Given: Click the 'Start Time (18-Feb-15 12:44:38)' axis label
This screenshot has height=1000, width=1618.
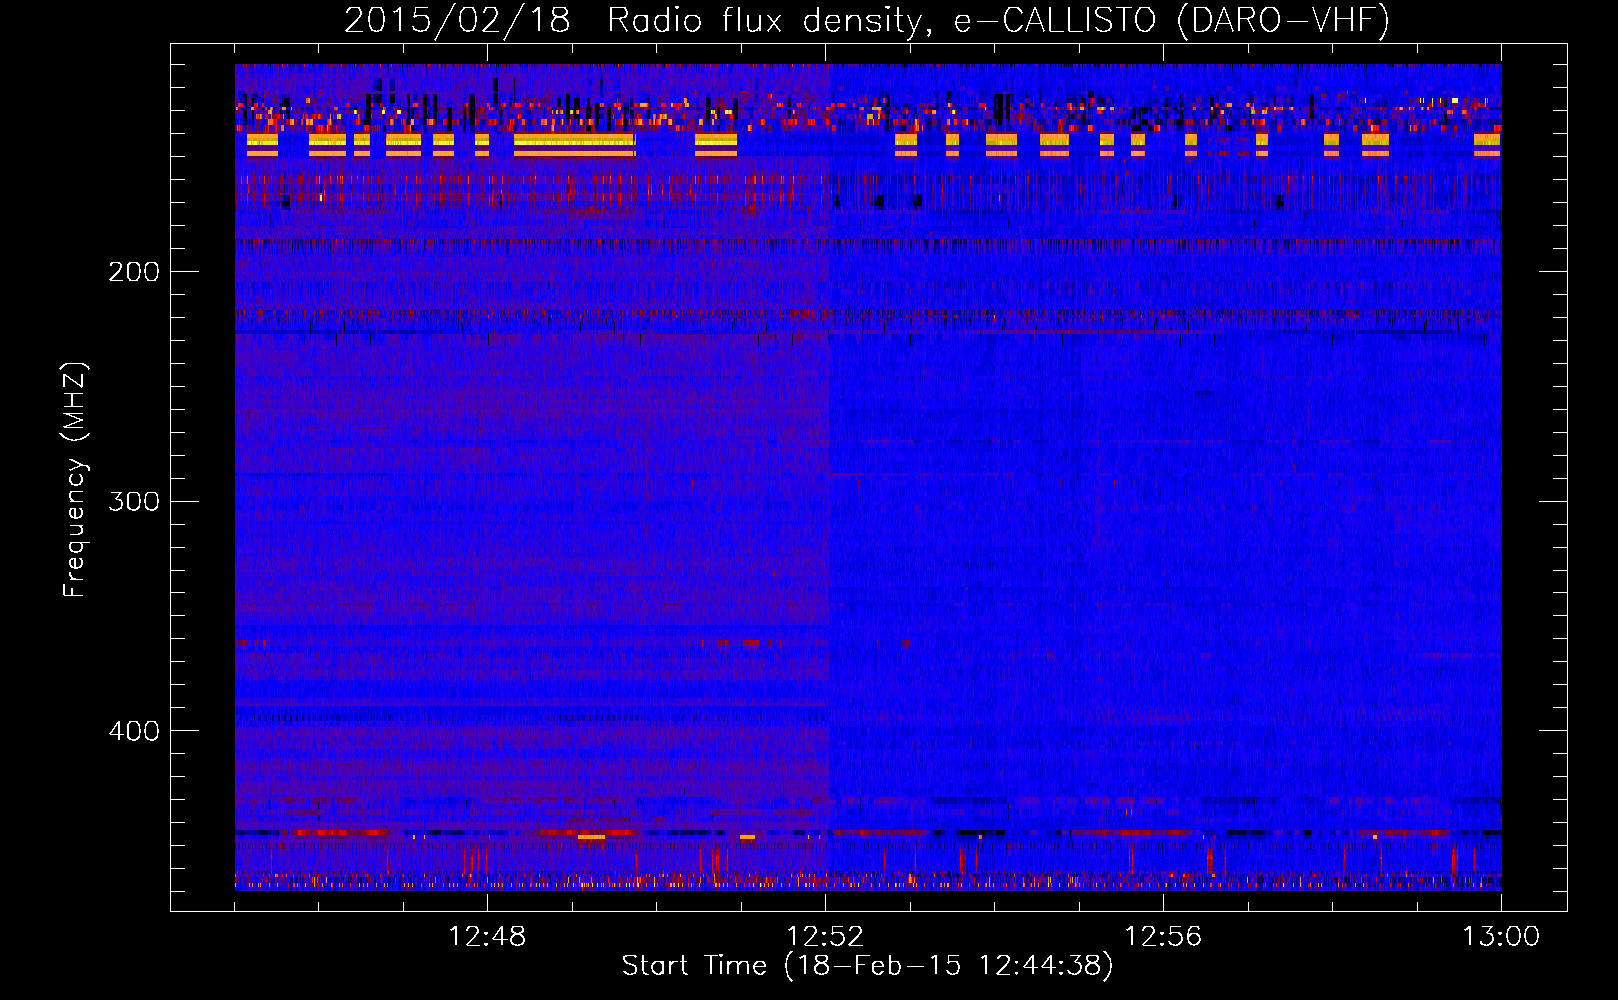Looking at the screenshot, I should pos(867,966).
